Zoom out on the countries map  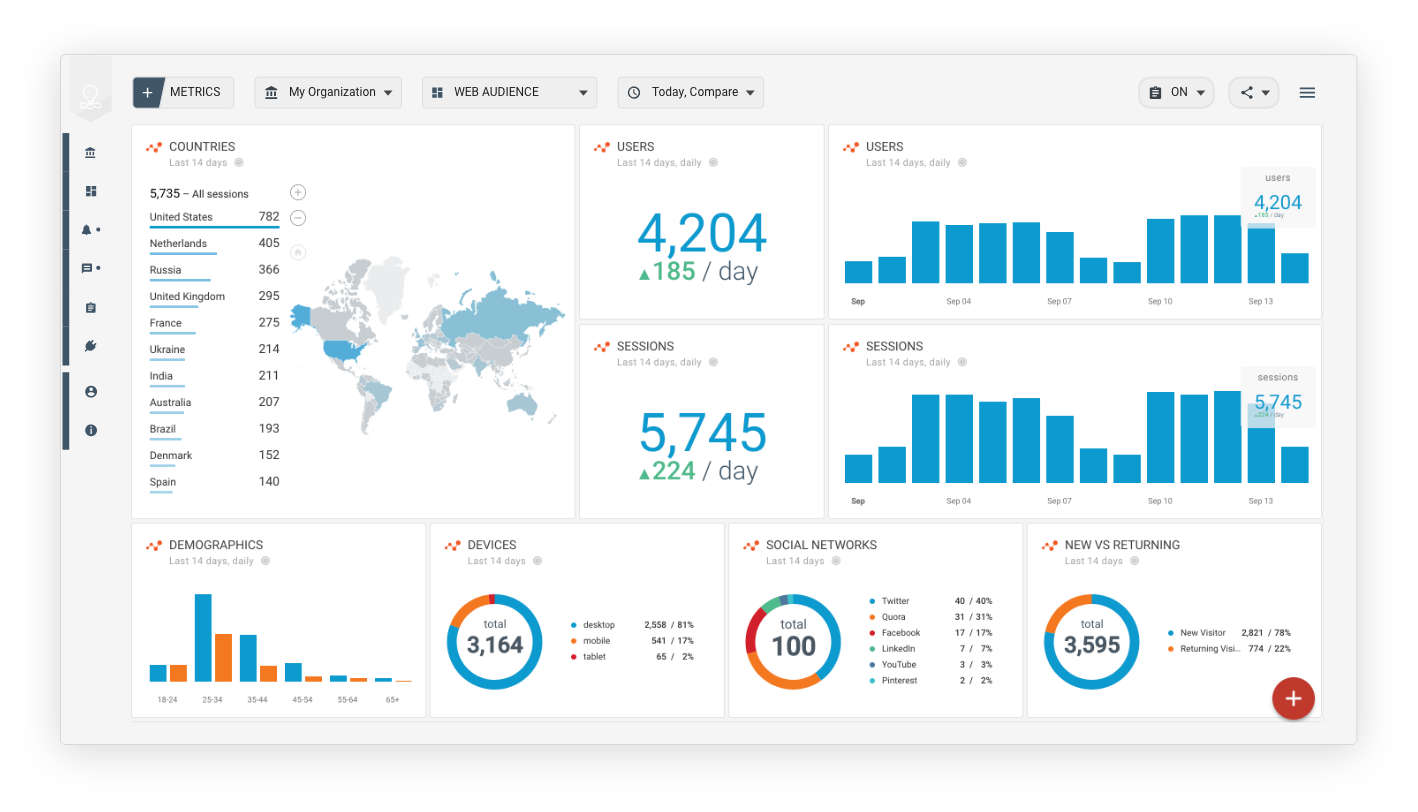[x=298, y=218]
